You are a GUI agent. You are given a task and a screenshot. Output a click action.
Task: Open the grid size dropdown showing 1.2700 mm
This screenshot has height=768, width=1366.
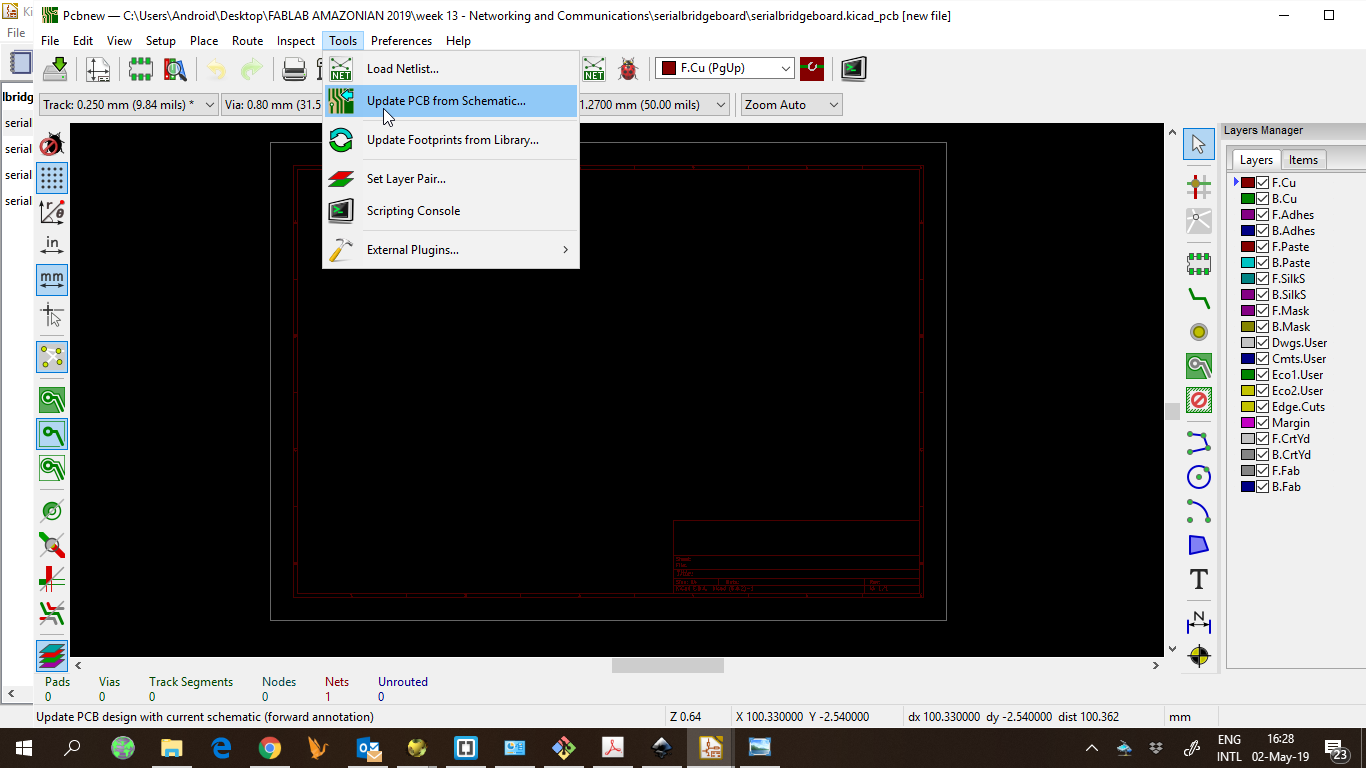655,105
